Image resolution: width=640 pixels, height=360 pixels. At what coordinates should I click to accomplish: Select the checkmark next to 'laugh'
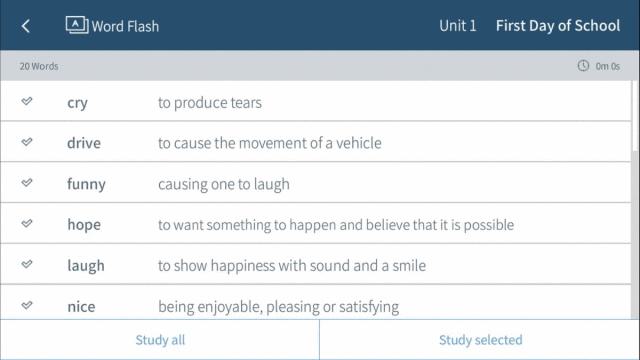pos(27,264)
